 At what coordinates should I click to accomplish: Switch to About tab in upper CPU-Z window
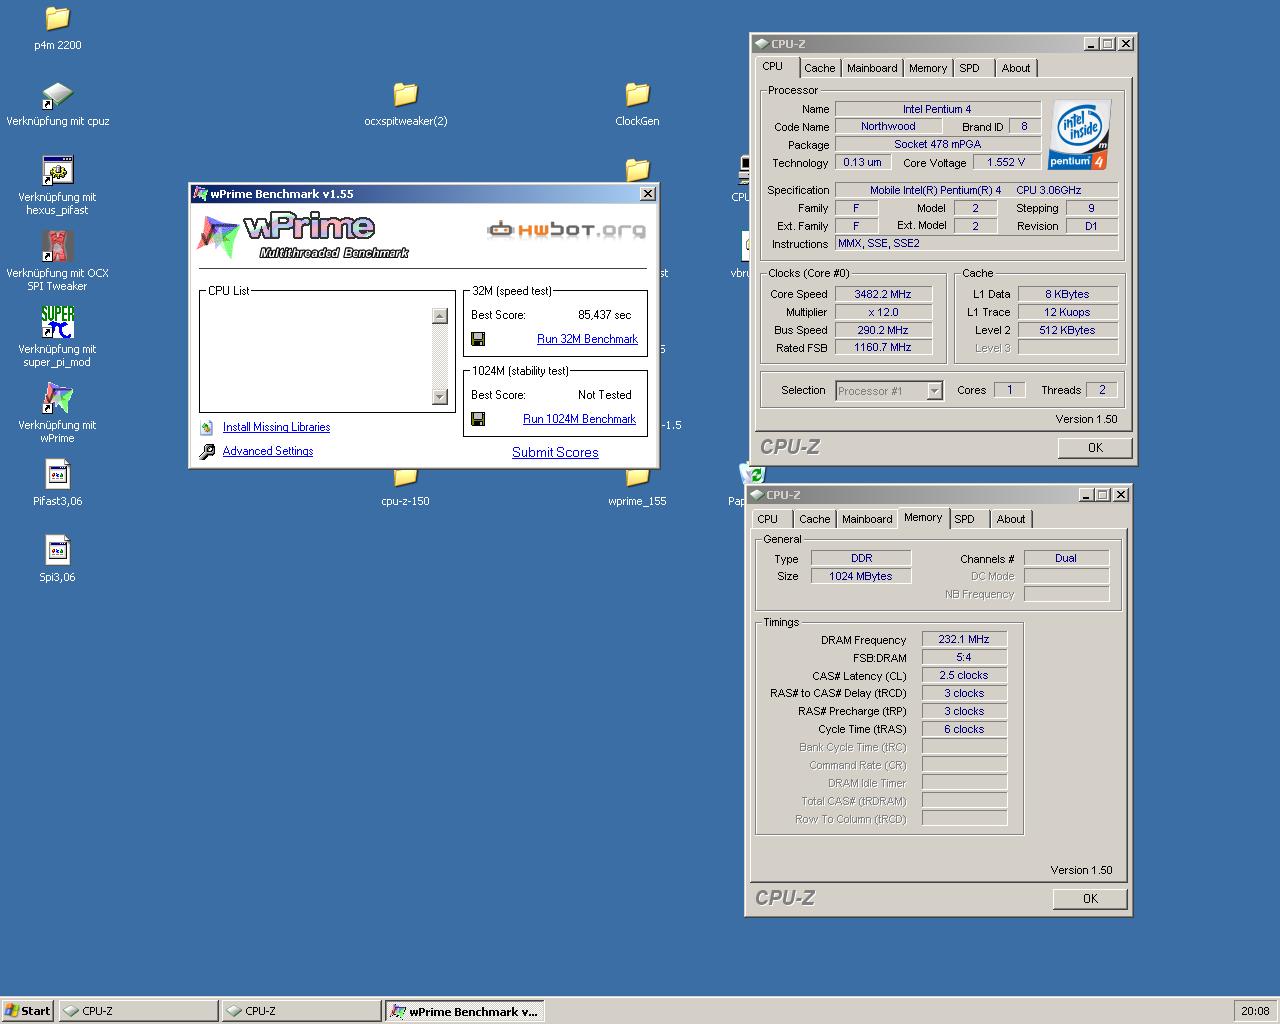click(x=1016, y=68)
